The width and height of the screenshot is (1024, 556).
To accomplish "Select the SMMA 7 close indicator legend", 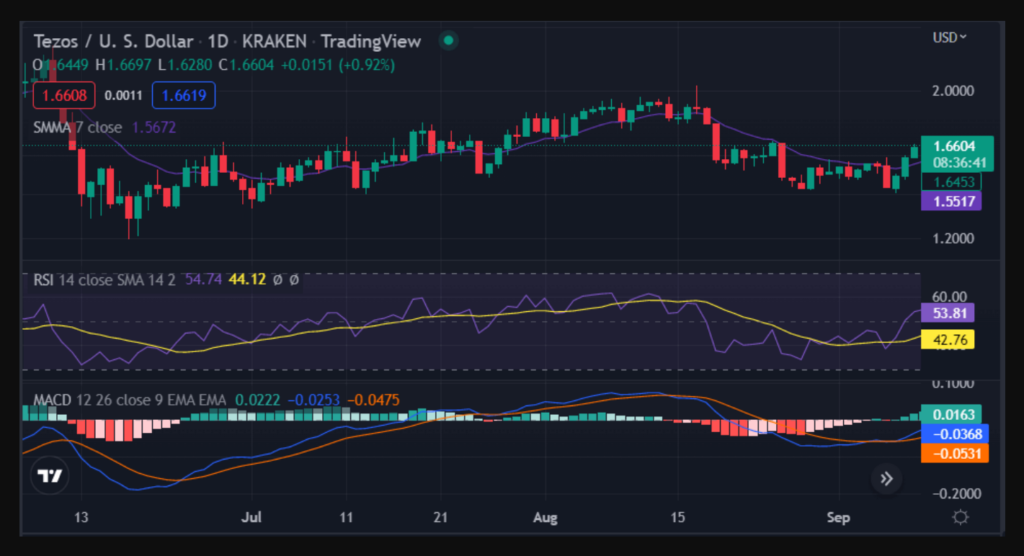I will [78, 127].
